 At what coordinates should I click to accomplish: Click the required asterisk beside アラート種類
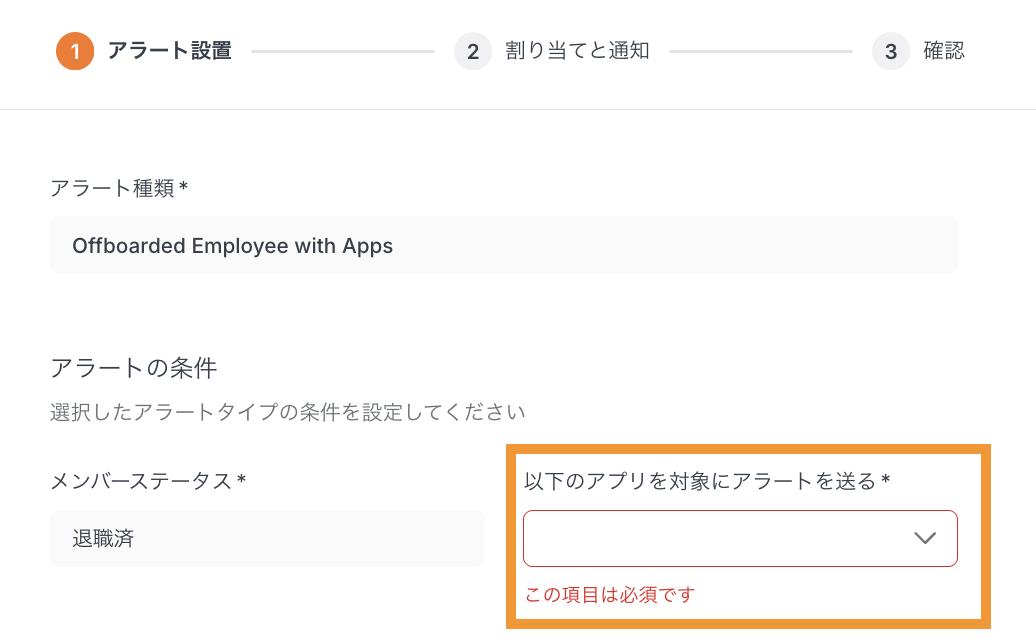point(184,187)
